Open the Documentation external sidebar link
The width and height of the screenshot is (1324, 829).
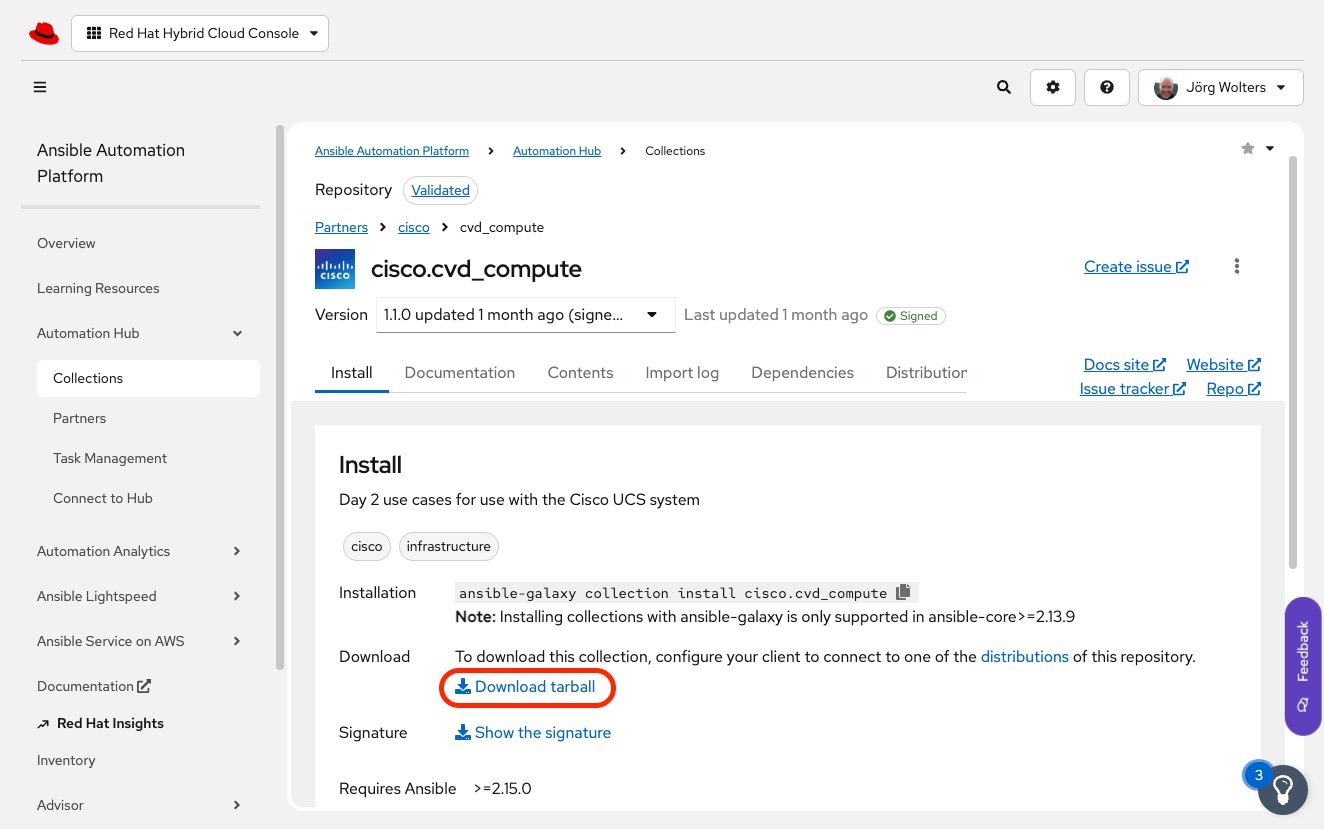click(94, 686)
